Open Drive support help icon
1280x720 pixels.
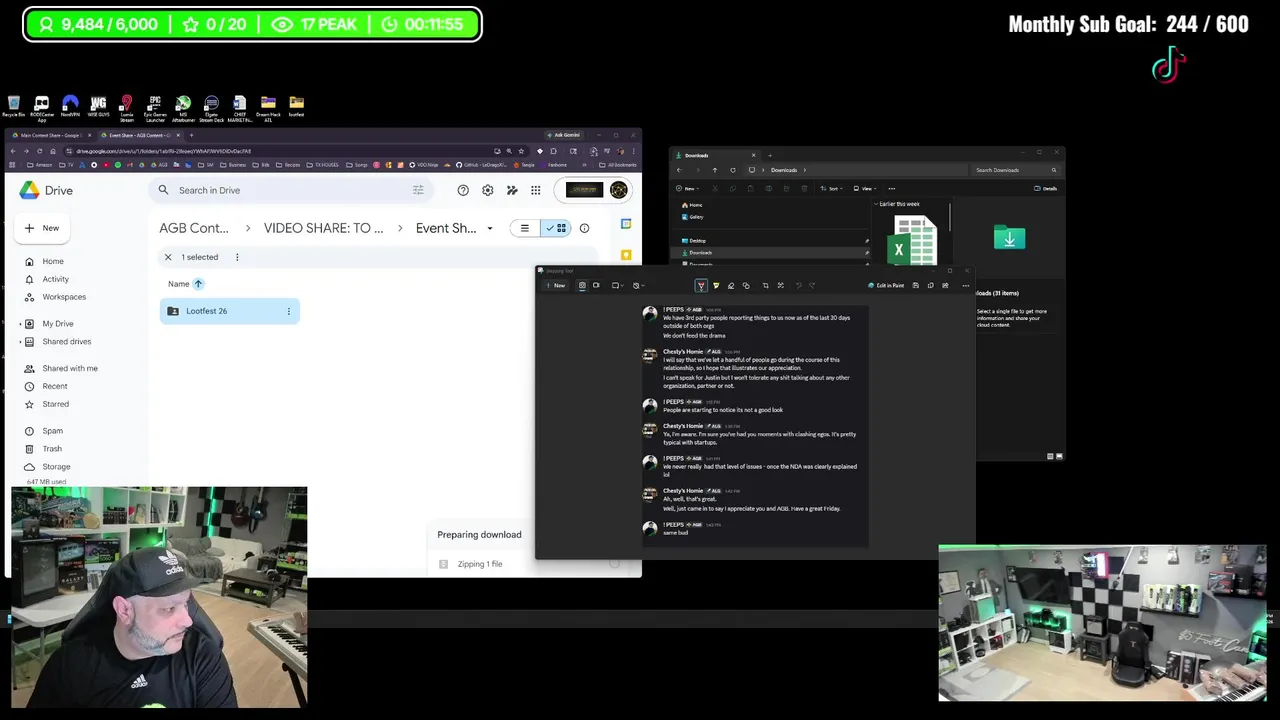[463, 190]
